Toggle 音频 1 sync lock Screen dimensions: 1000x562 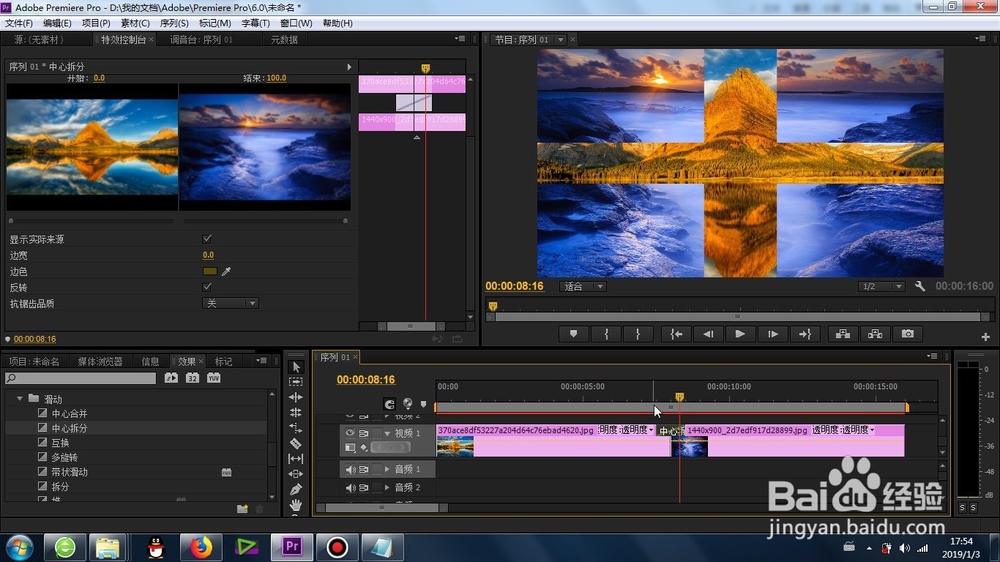pos(364,470)
